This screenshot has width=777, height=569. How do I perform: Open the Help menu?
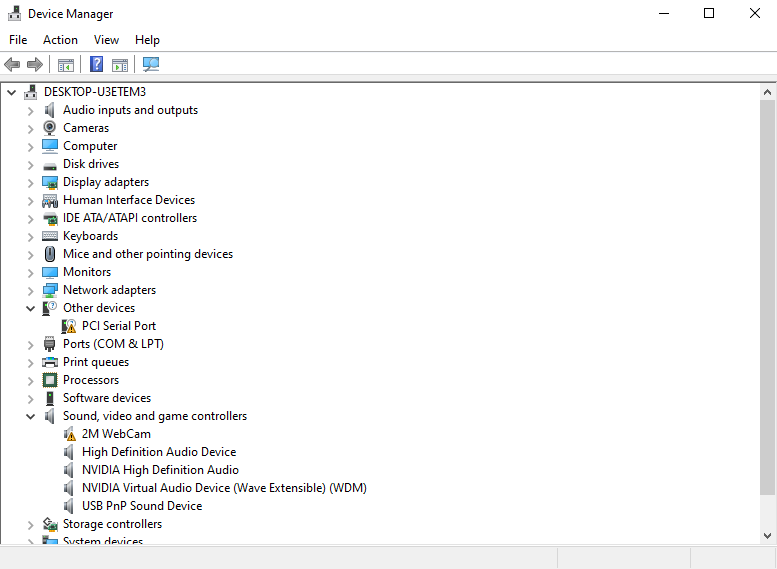pos(147,40)
